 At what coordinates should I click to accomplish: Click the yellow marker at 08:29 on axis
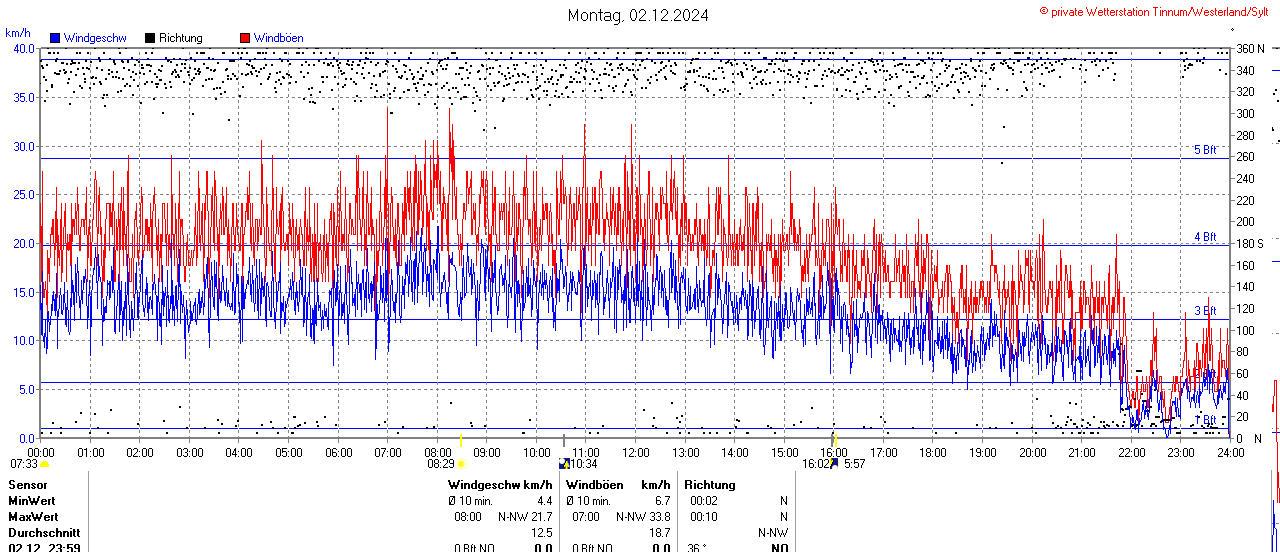(x=460, y=440)
